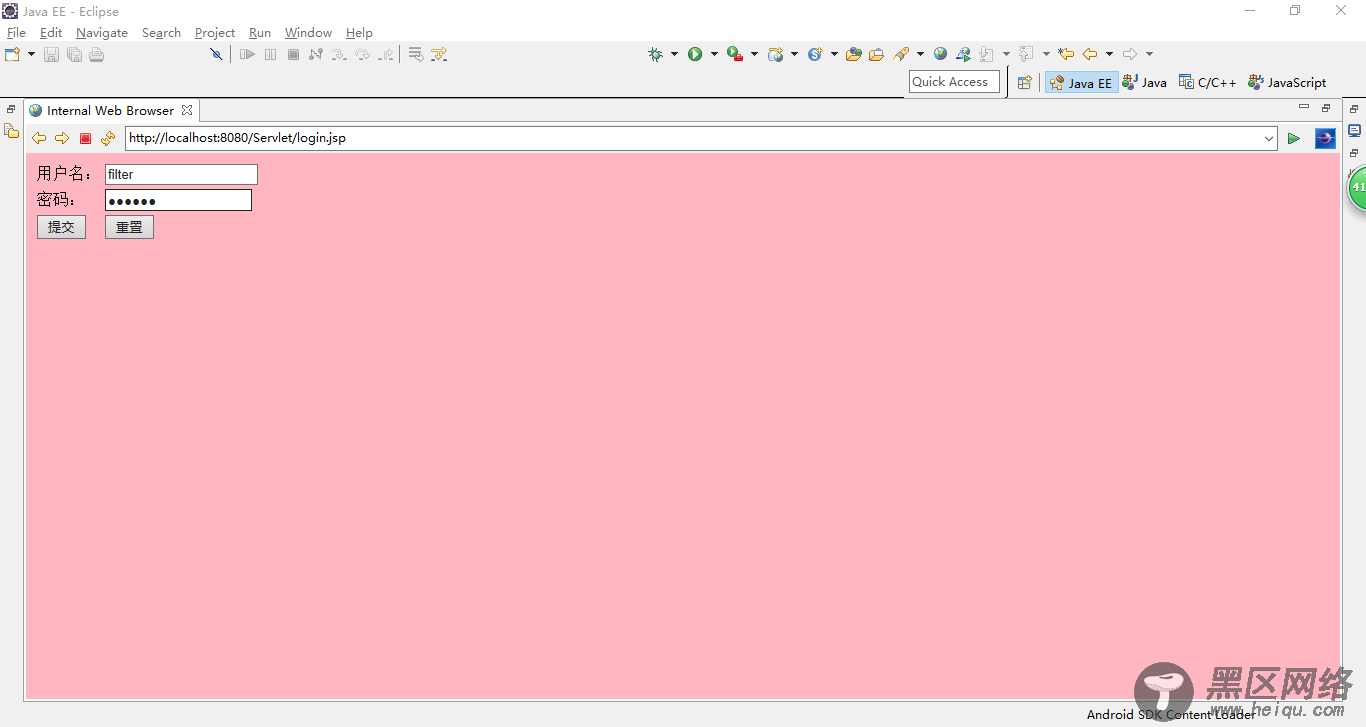This screenshot has width=1366, height=727.
Task: Click the Resume debug icon
Action: pyautogui.click(x=247, y=54)
